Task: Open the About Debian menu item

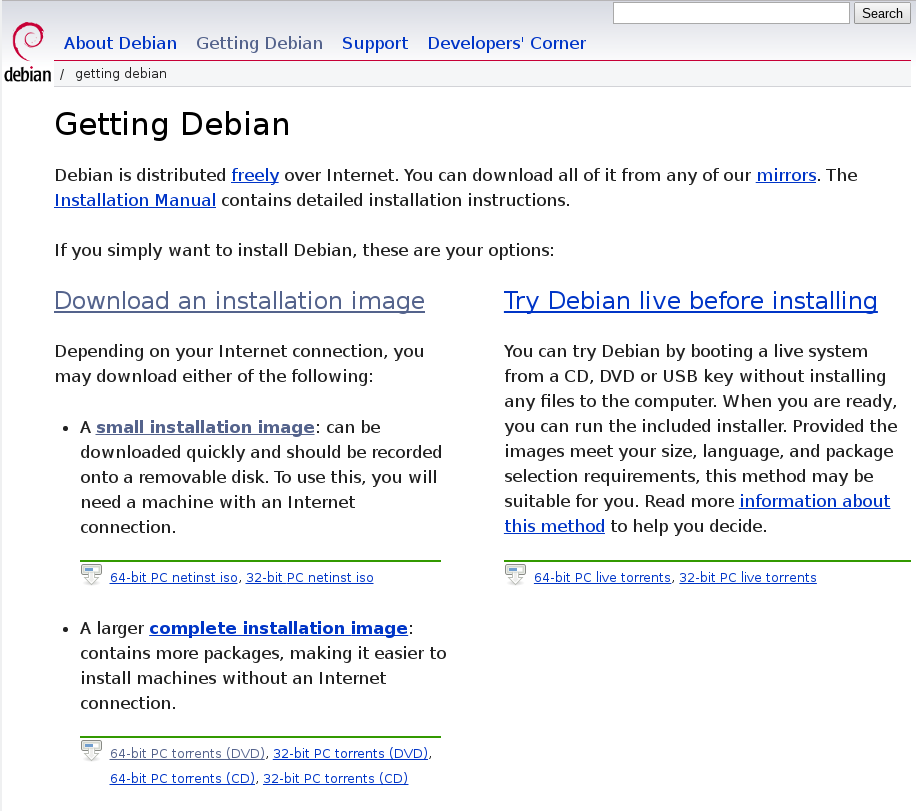Action: coord(120,43)
